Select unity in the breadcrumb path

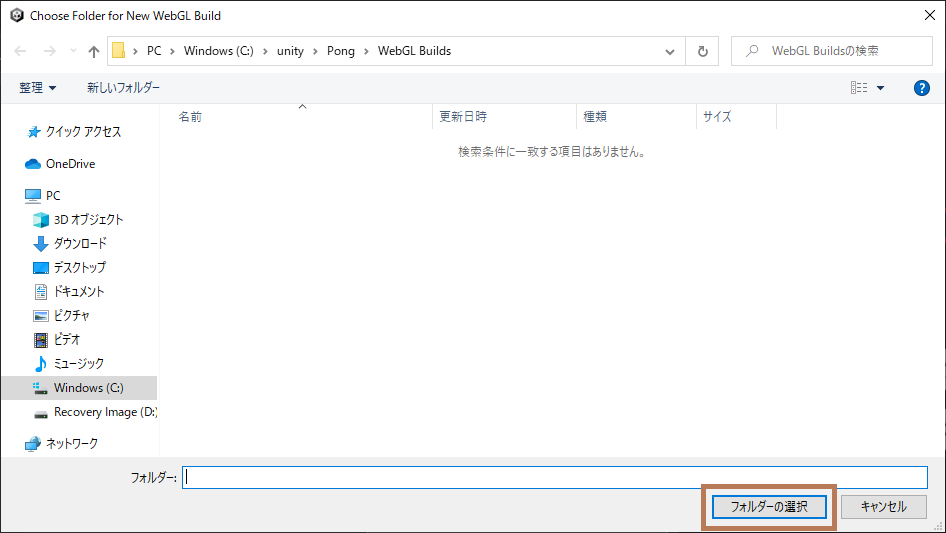(x=290, y=51)
